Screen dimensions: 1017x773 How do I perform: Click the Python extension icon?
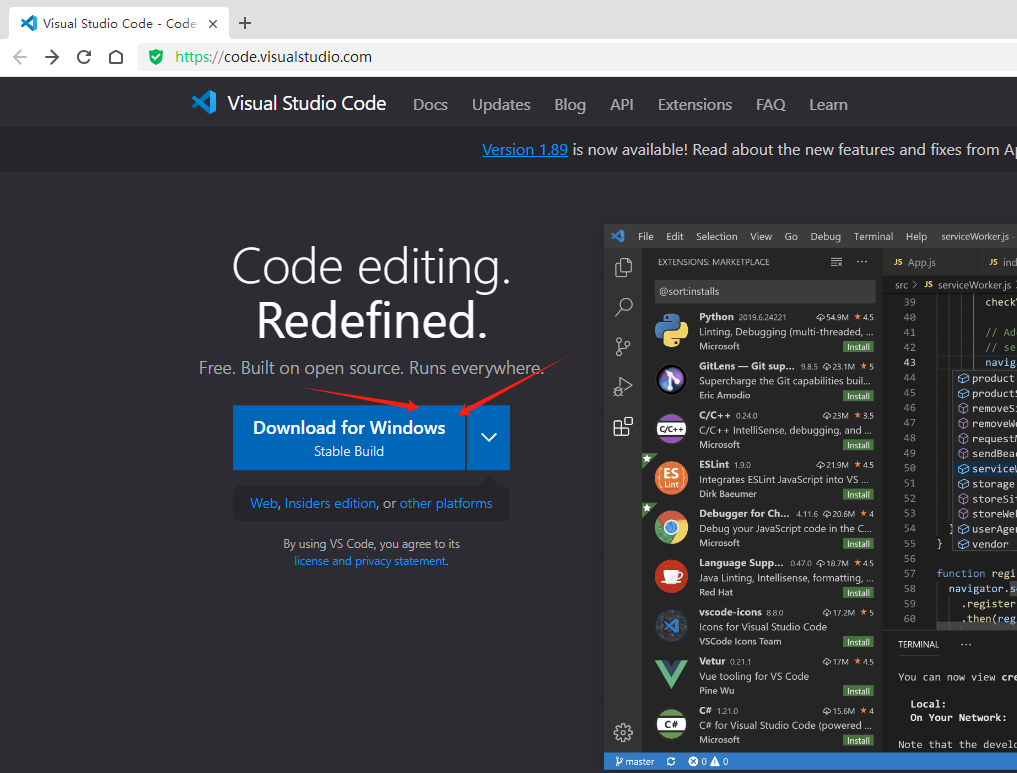click(671, 330)
